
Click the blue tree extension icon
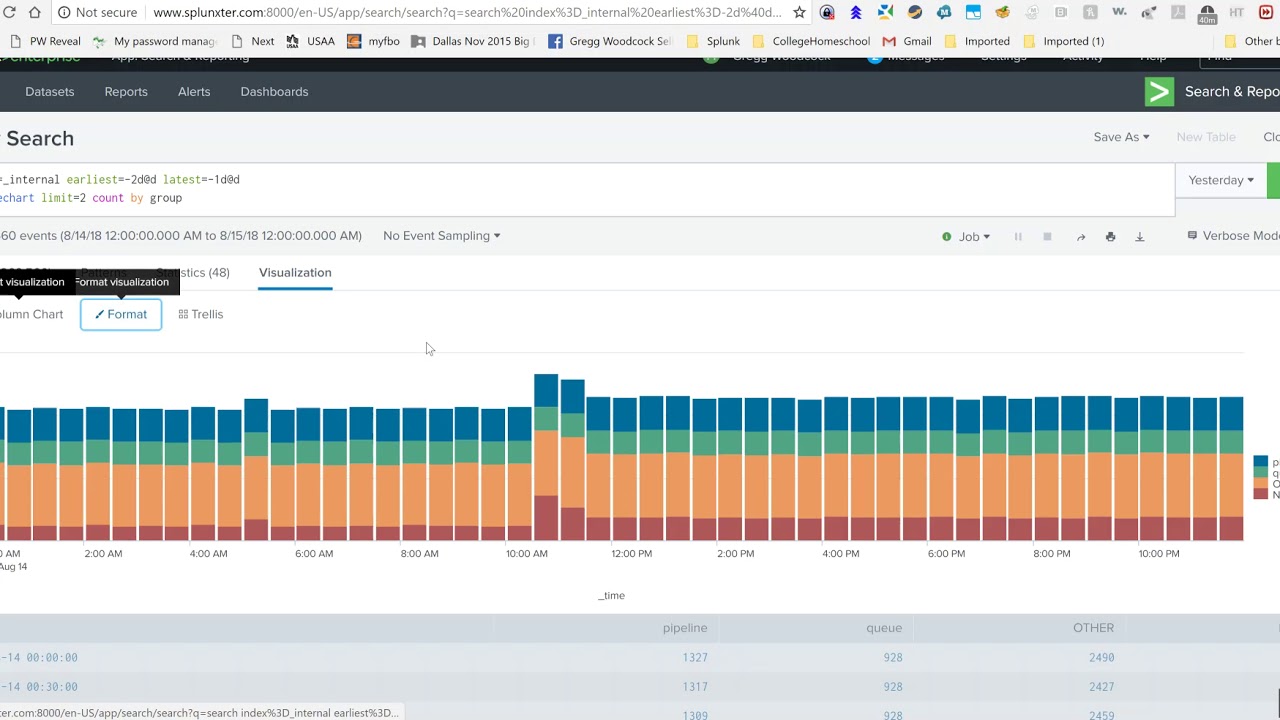click(856, 12)
